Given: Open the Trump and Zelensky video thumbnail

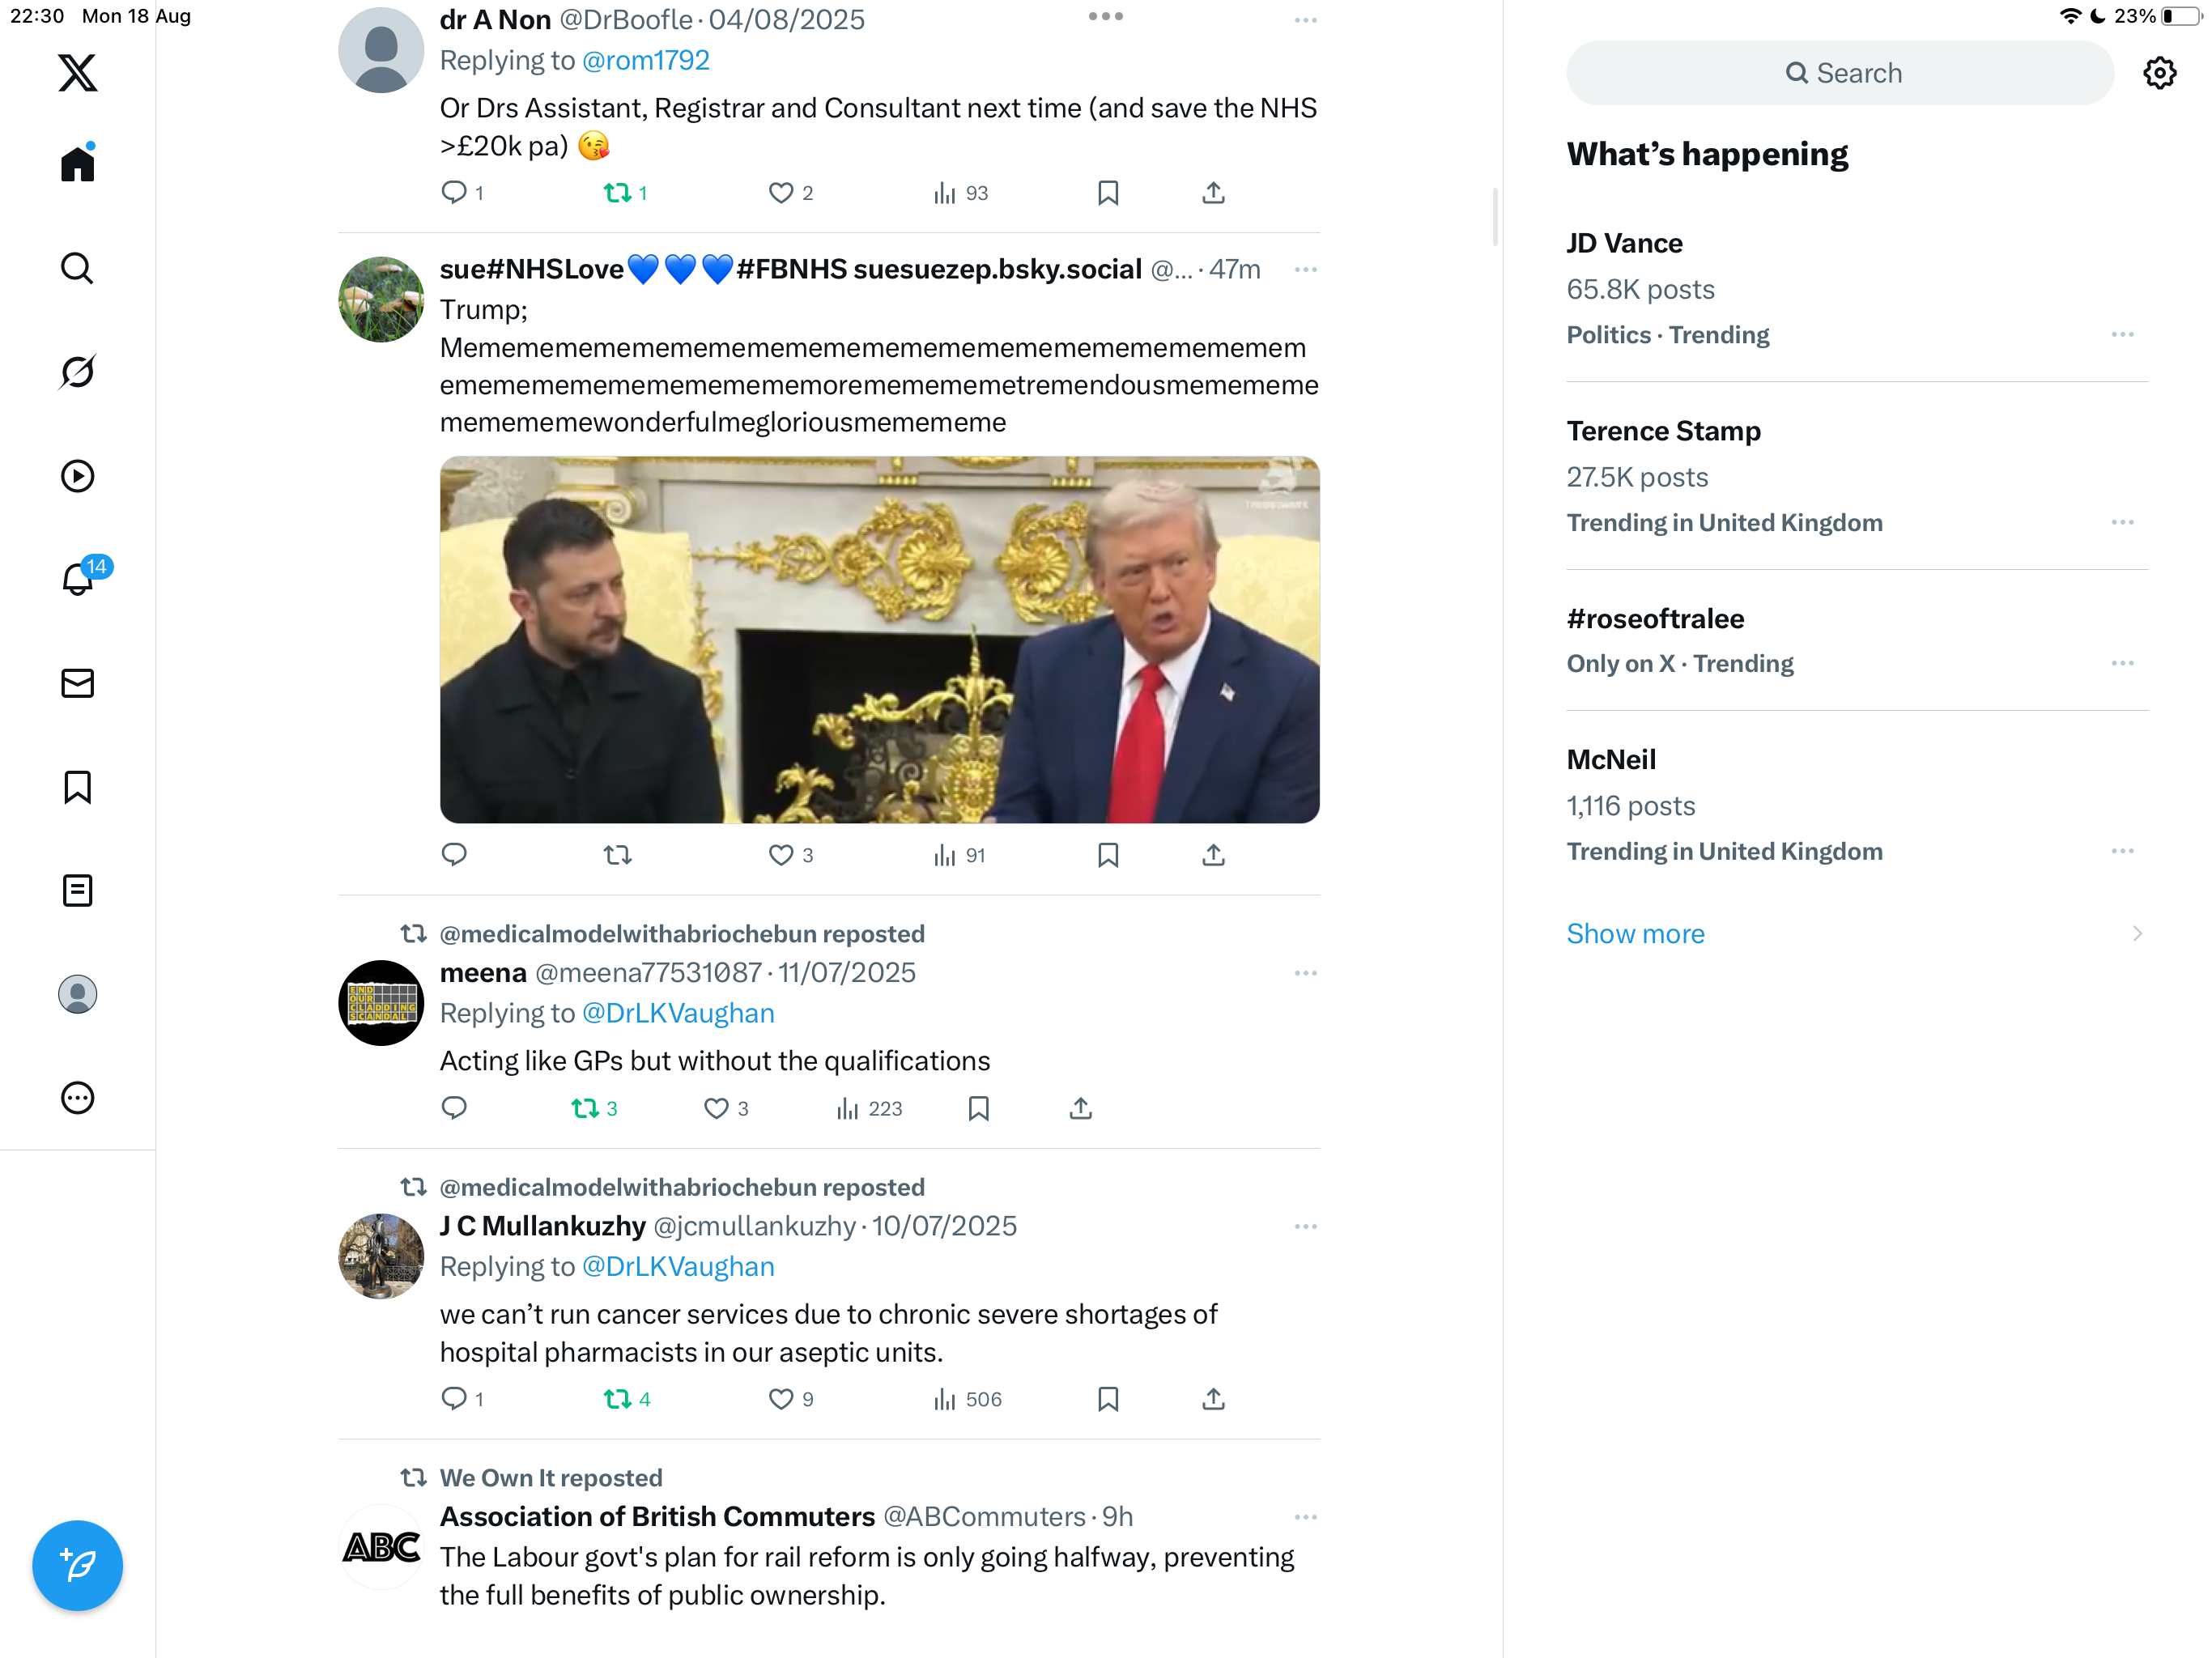Looking at the screenshot, I should (879, 640).
